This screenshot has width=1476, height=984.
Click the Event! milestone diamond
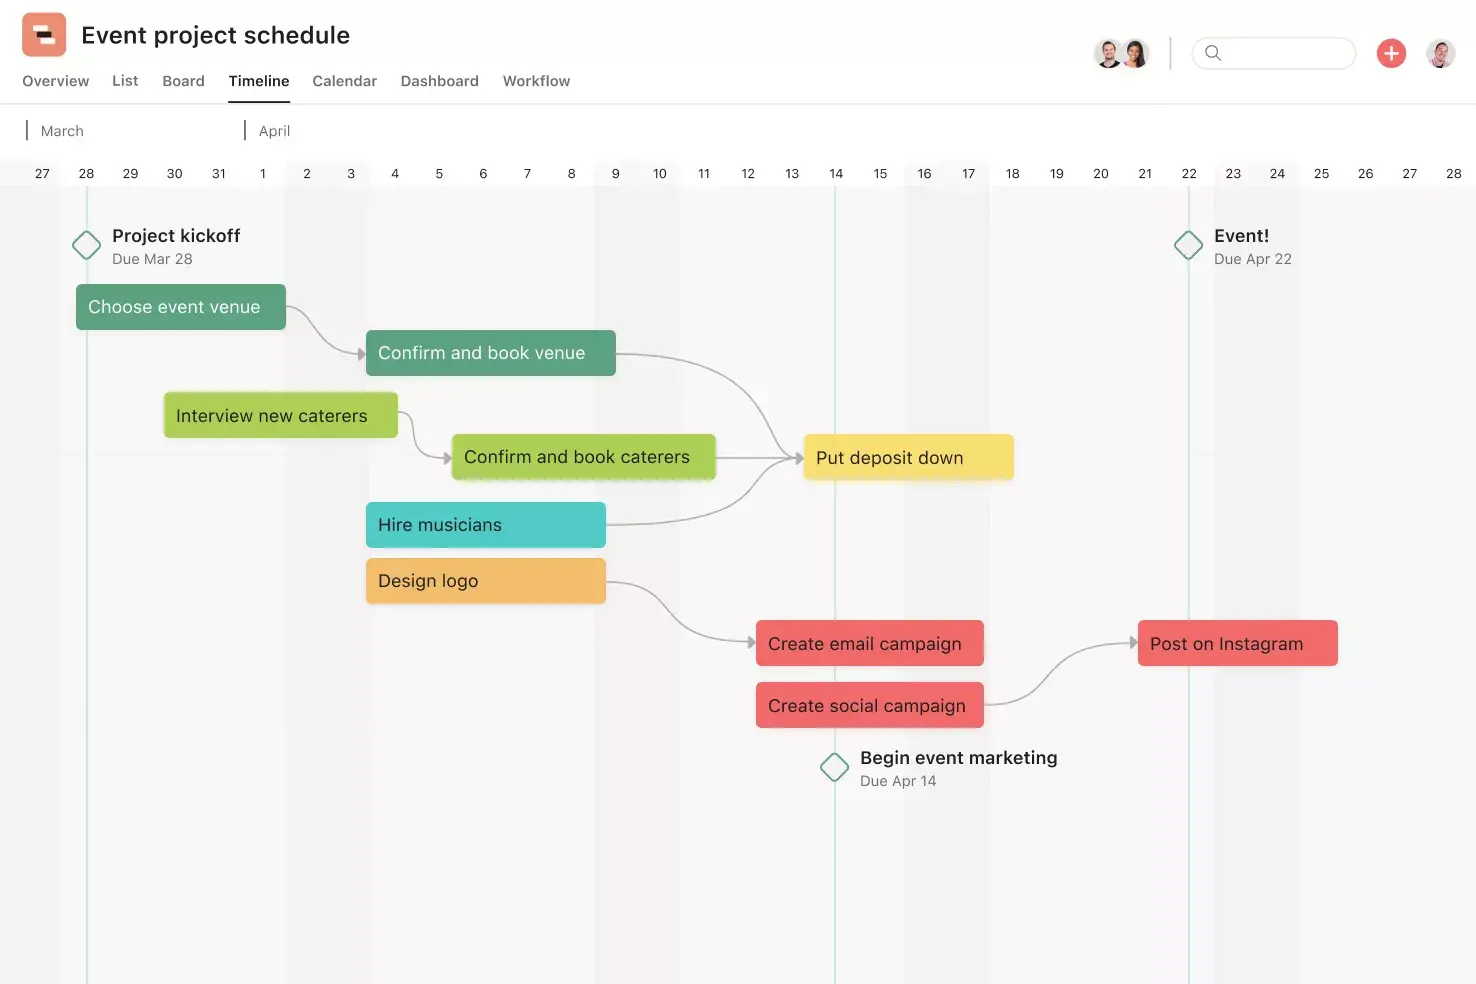click(1188, 245)
